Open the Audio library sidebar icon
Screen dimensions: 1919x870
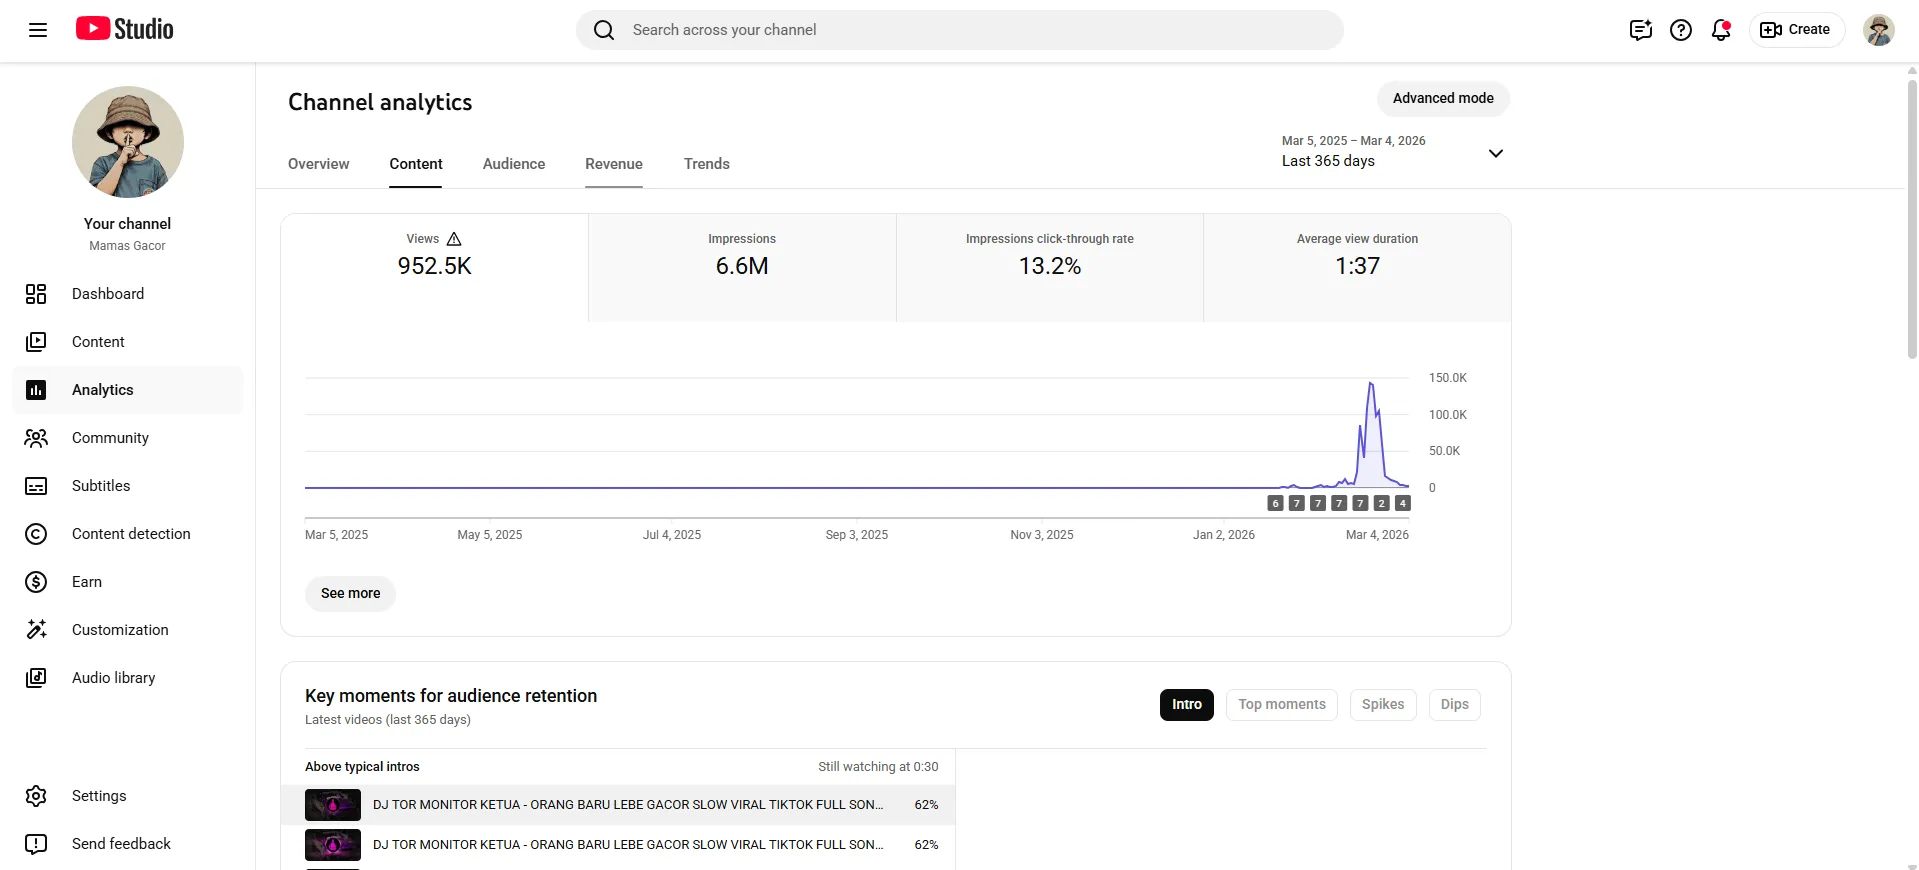(36, 678)
